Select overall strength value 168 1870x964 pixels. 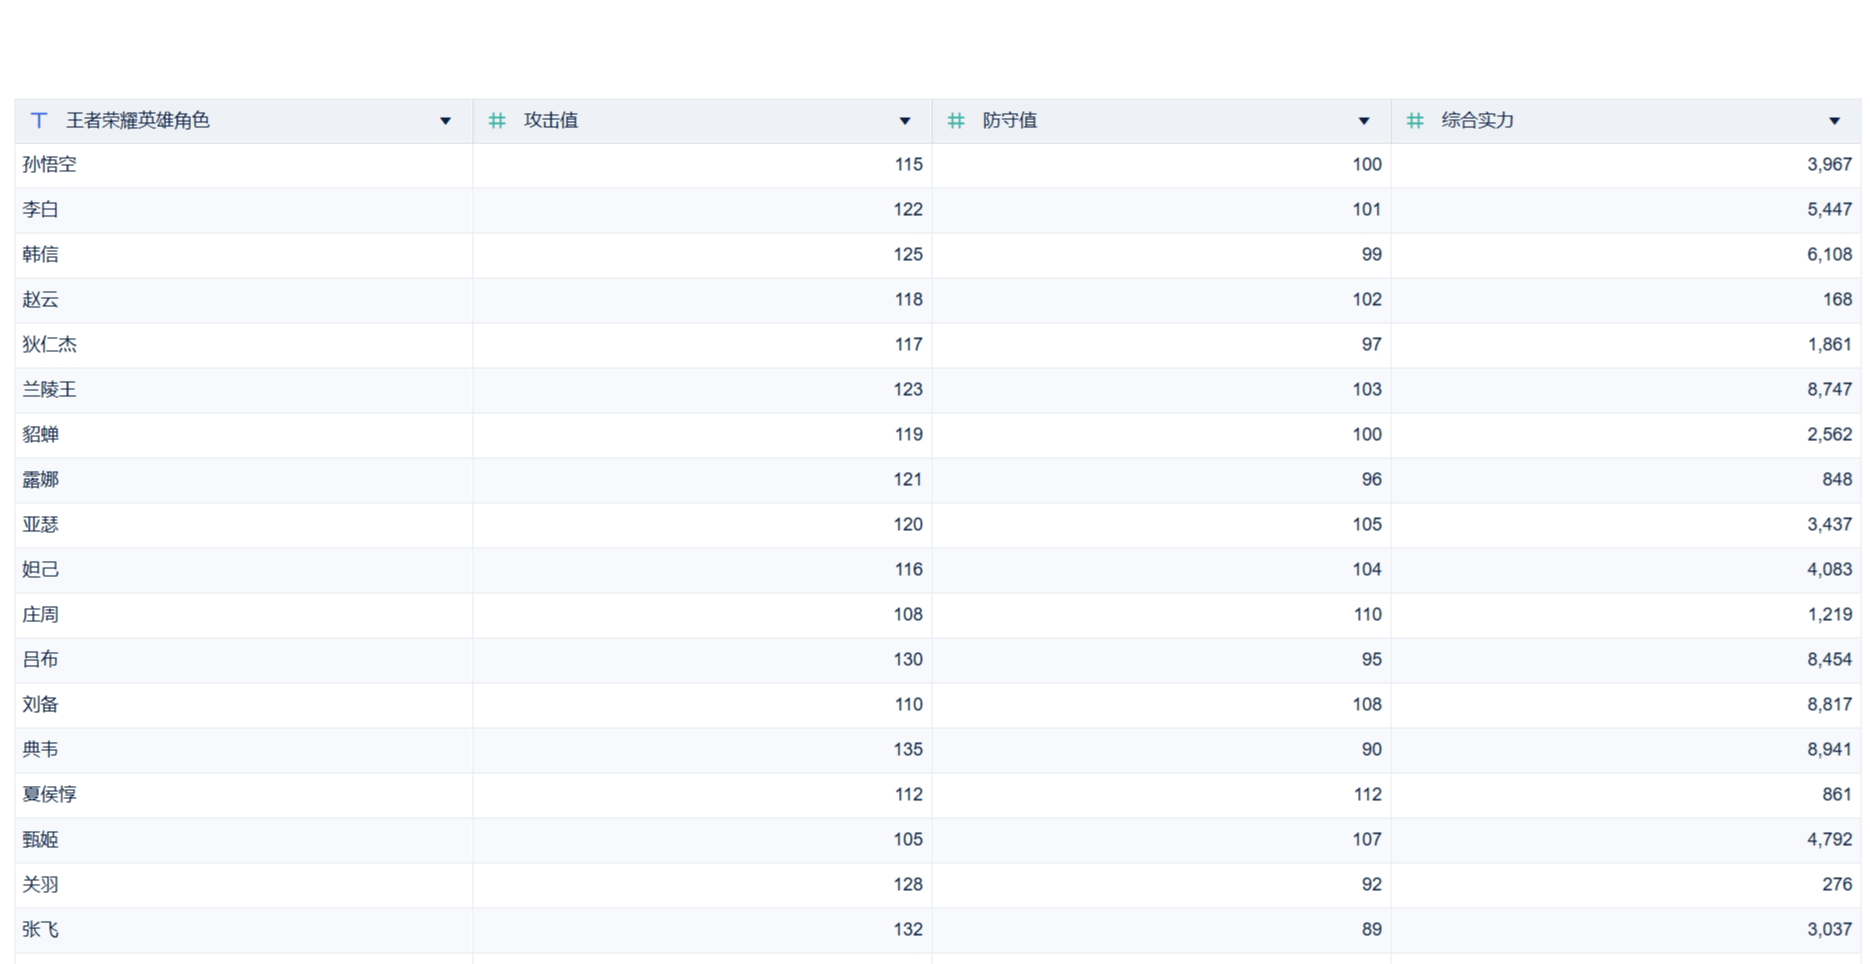coord(1838,300)
